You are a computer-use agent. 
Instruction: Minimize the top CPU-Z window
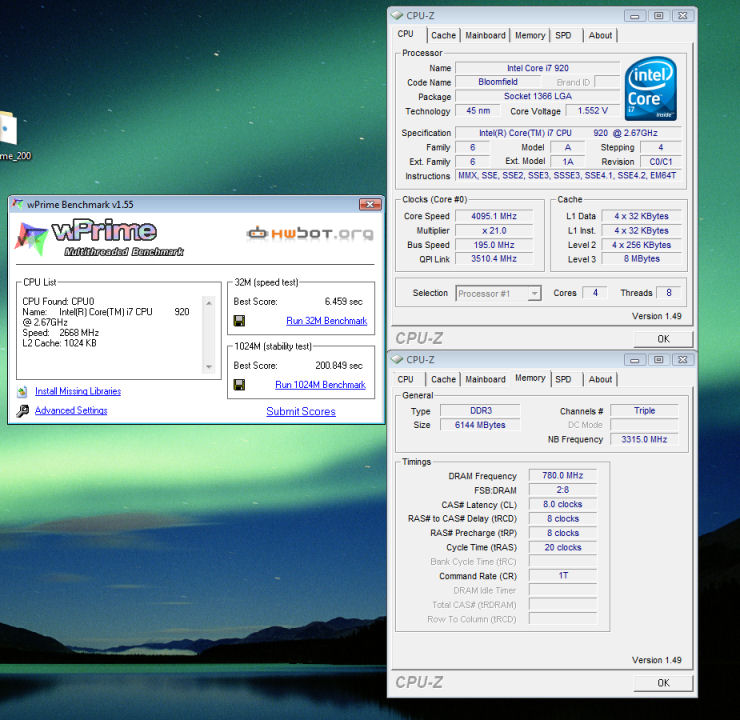coord(635,16)
